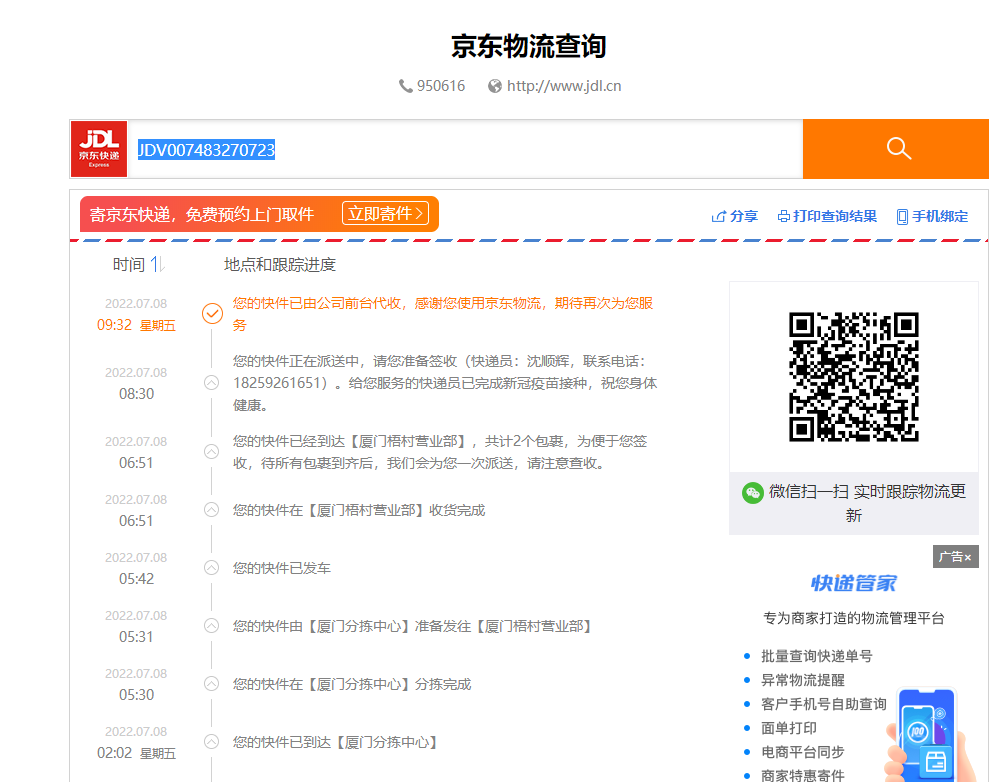Click the JDL Express logo icon

(x=99, y=149)
